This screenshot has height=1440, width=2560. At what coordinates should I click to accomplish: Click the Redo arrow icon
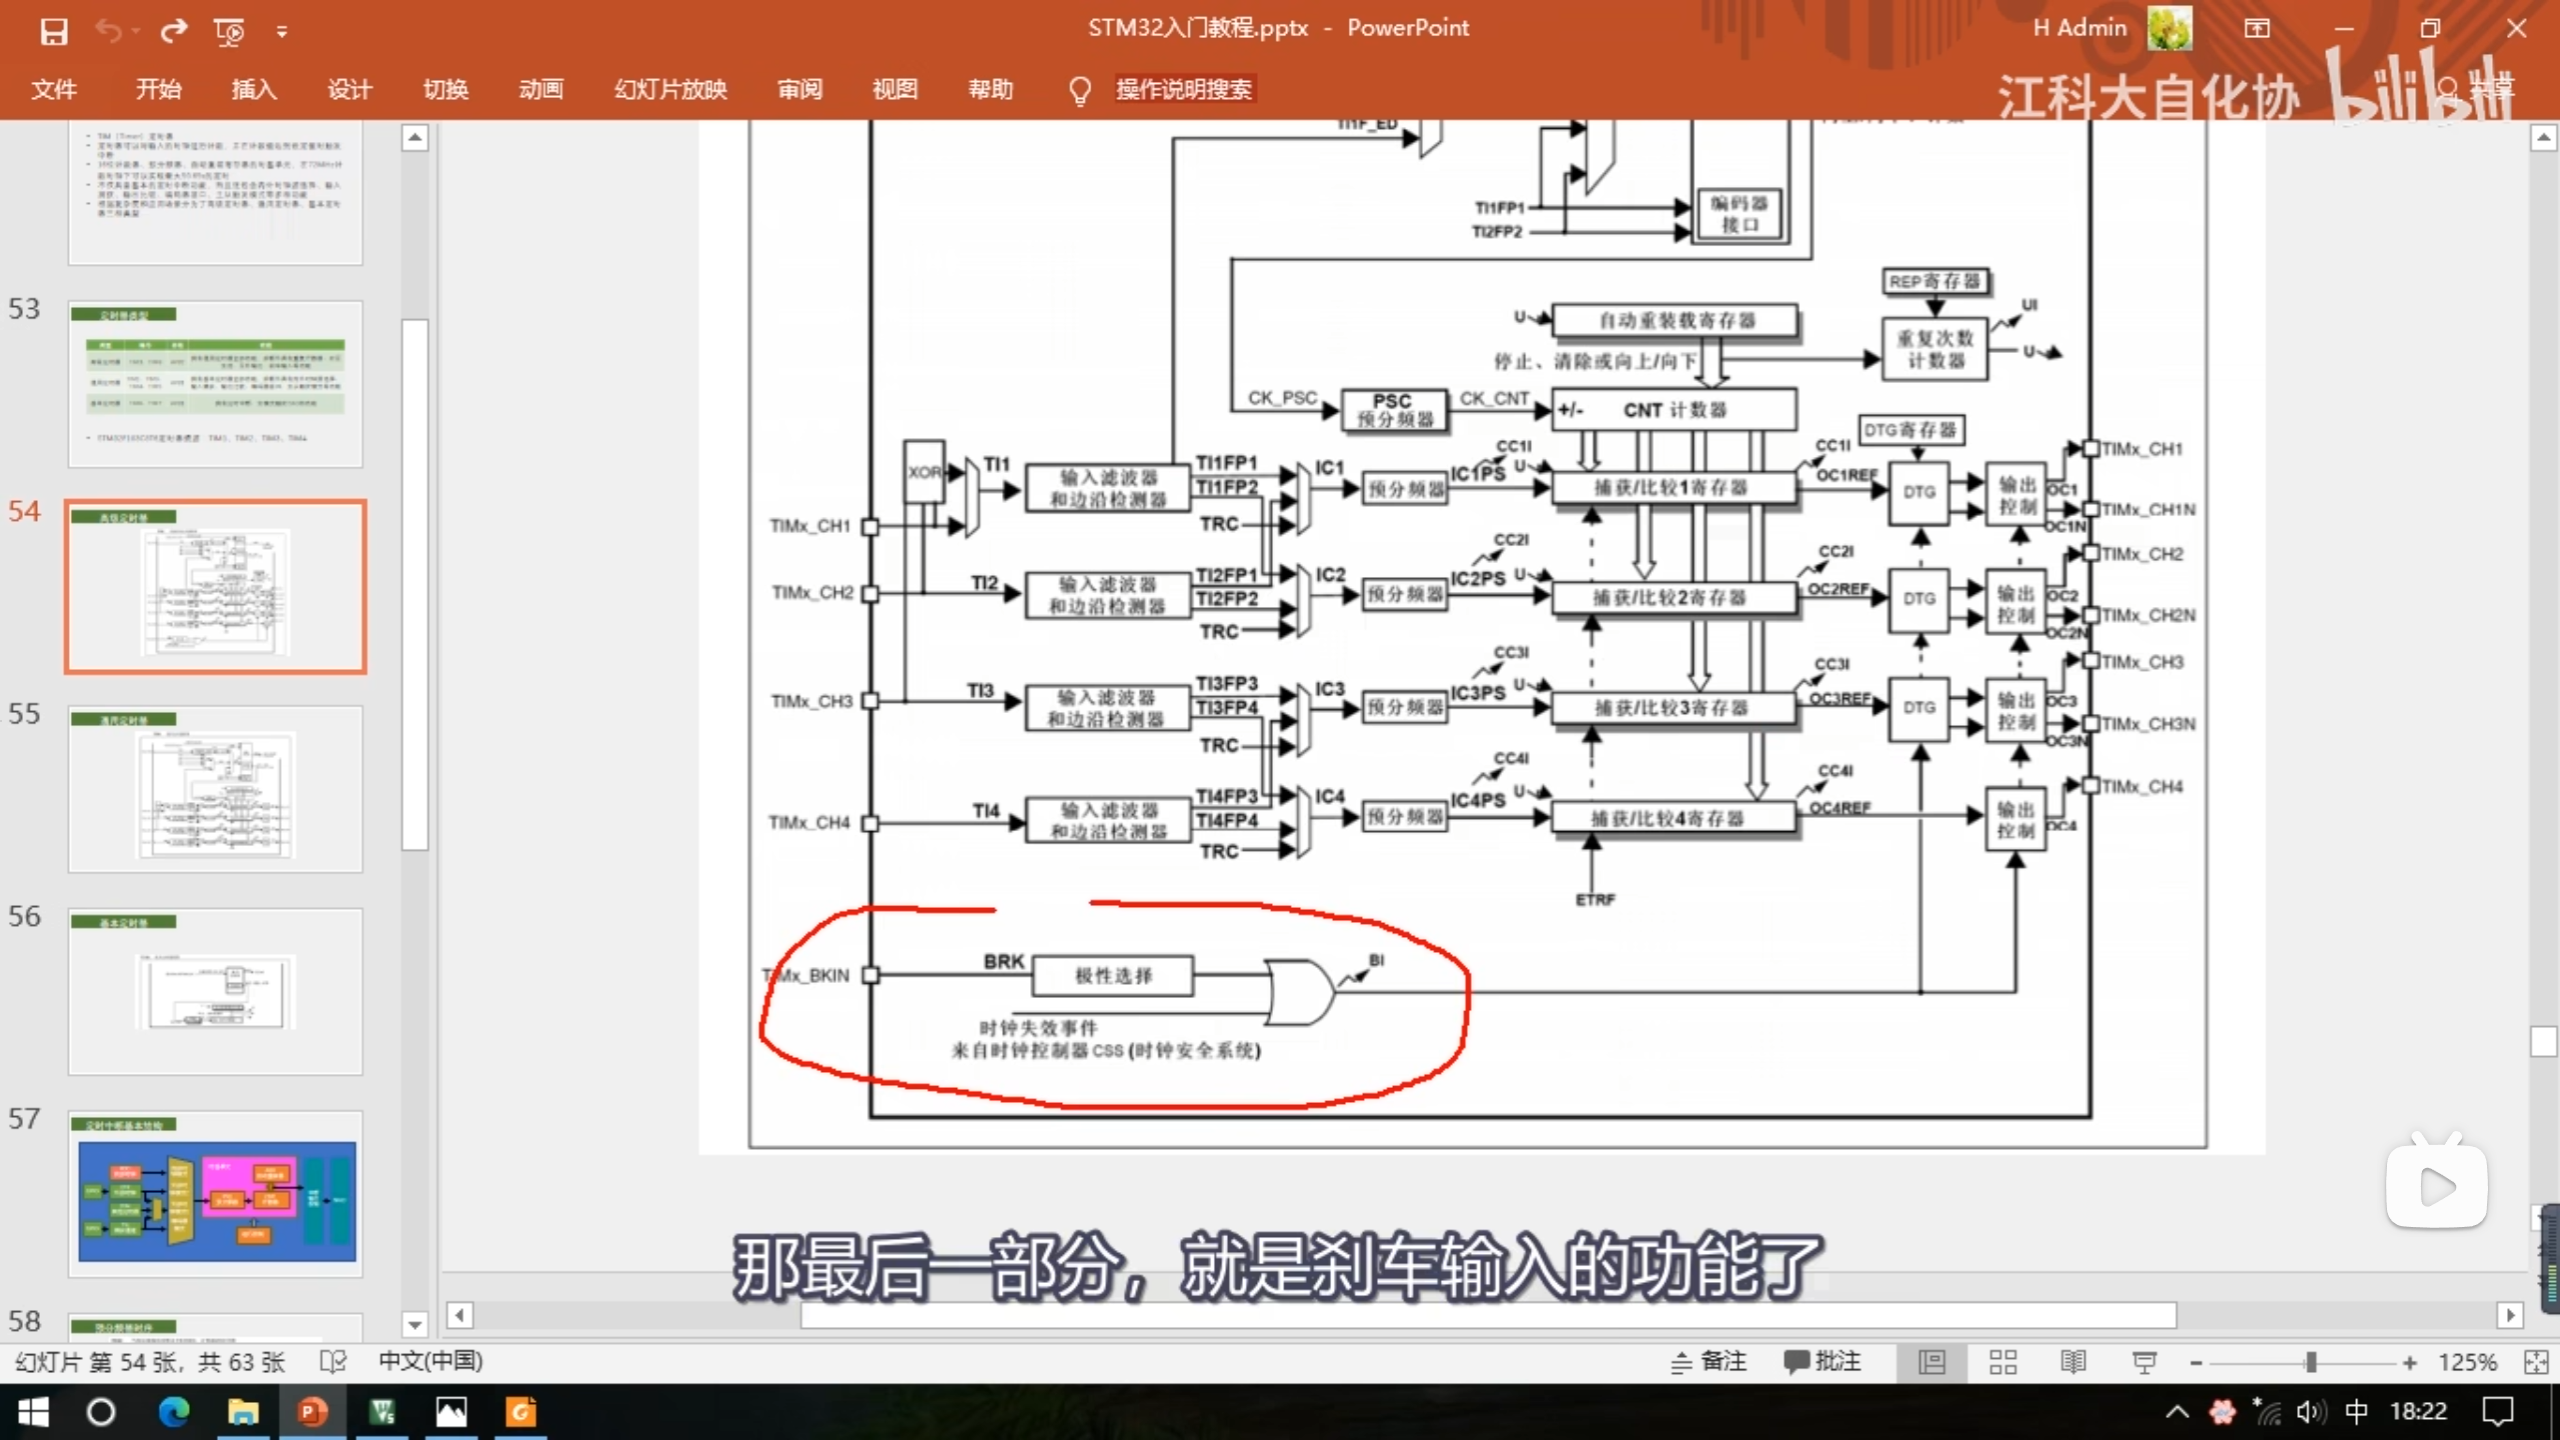tap(174, 31)
